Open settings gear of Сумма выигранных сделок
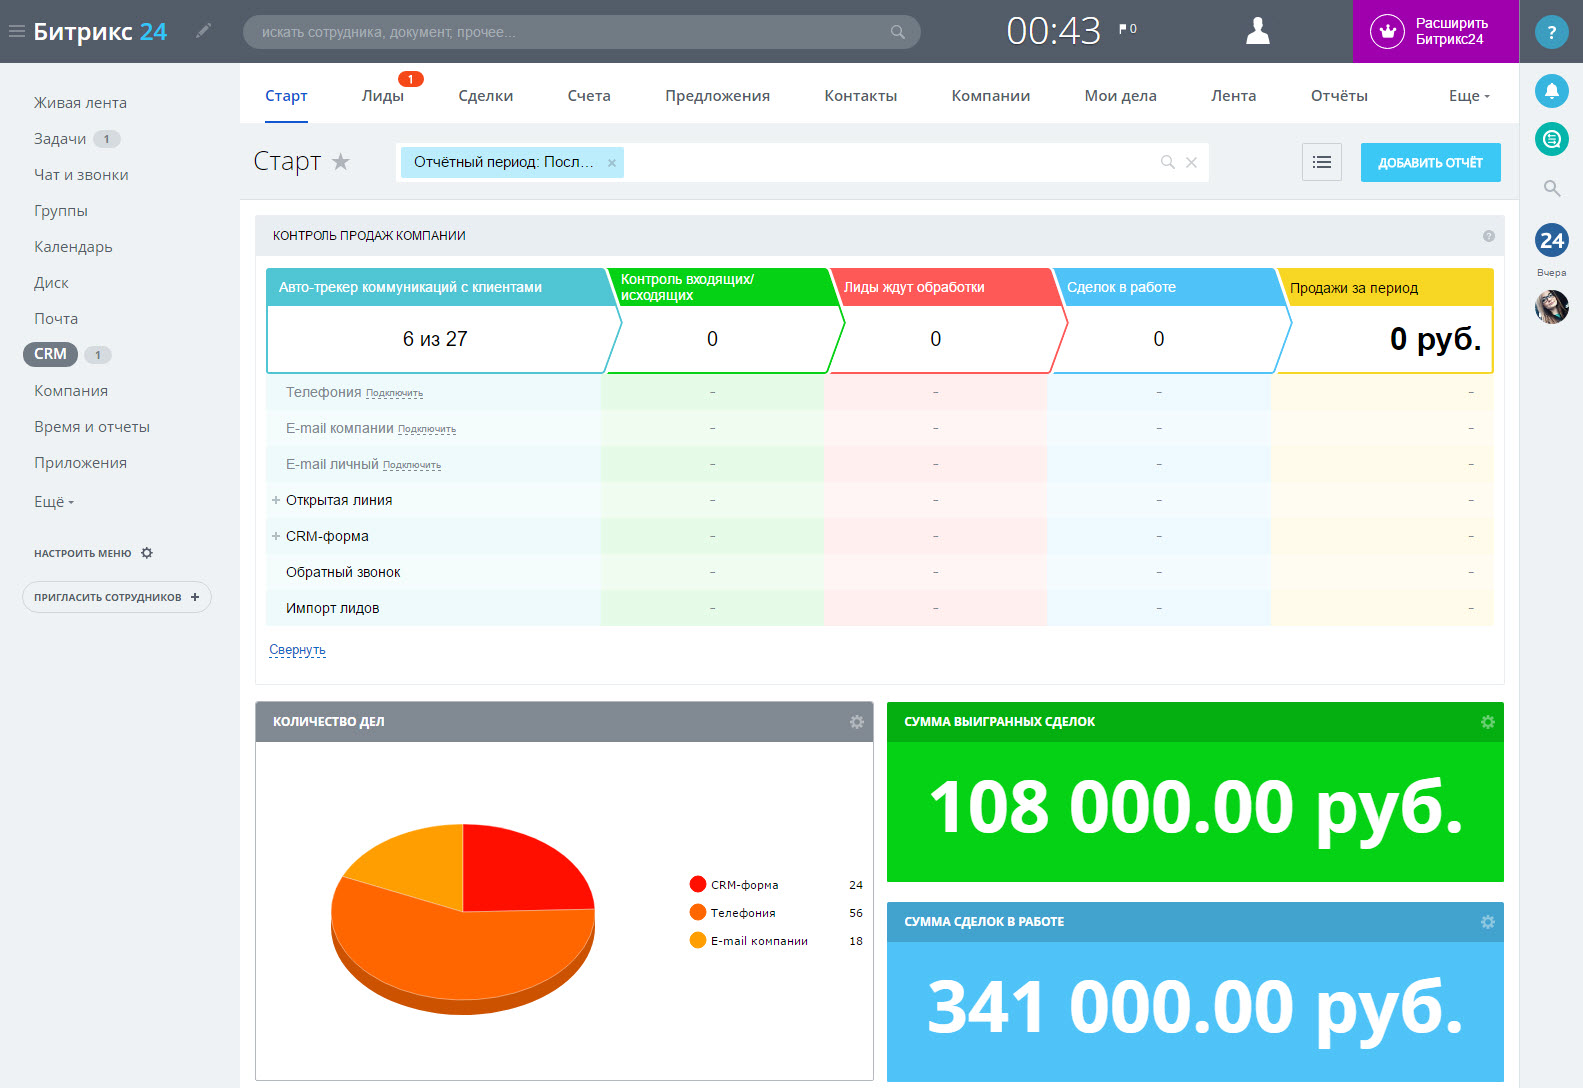Viewport: 1583px width, 1088px height. [x=1488, y=721]
